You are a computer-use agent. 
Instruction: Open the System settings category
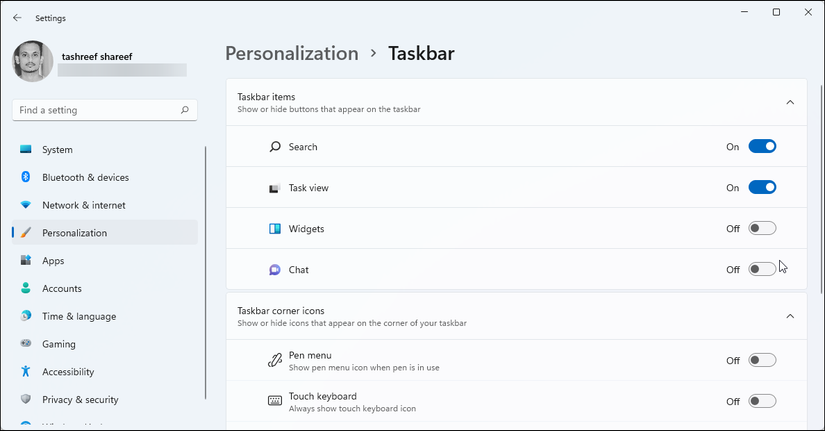coord(57,150)
